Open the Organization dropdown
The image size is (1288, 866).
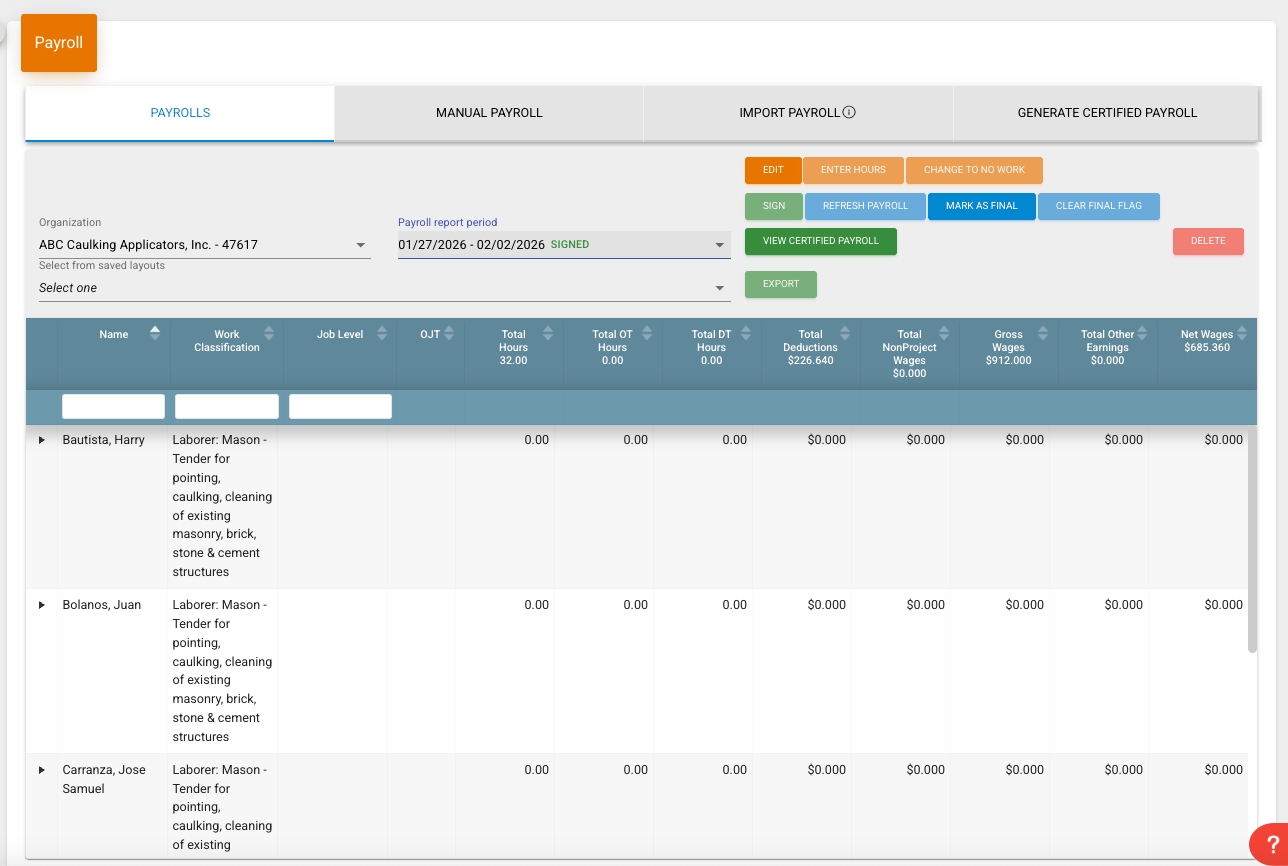(x=205, y=245)
